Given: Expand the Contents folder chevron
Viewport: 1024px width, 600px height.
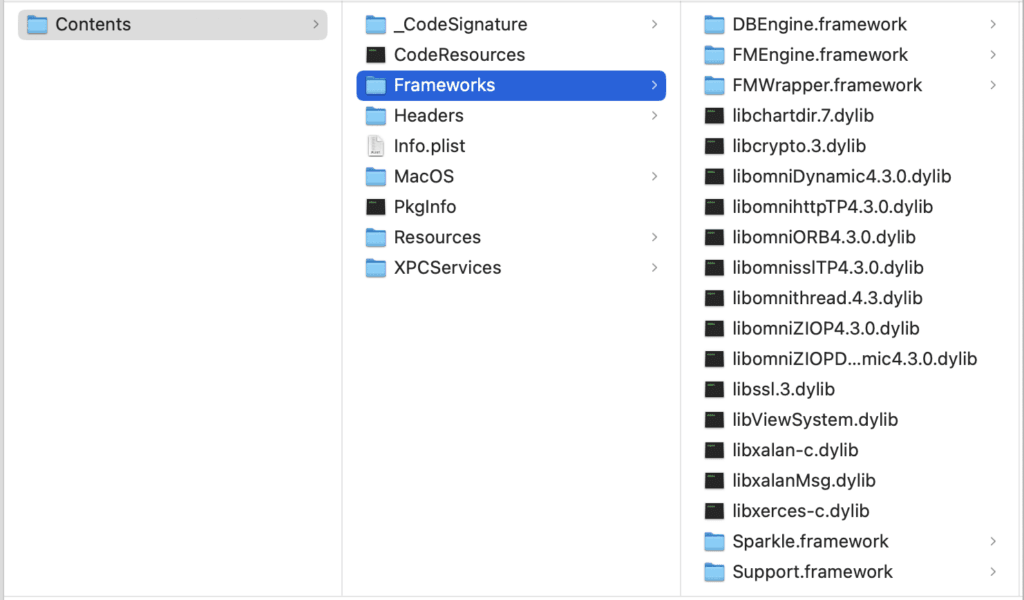Looking at the screenshot, I should 316,24.
